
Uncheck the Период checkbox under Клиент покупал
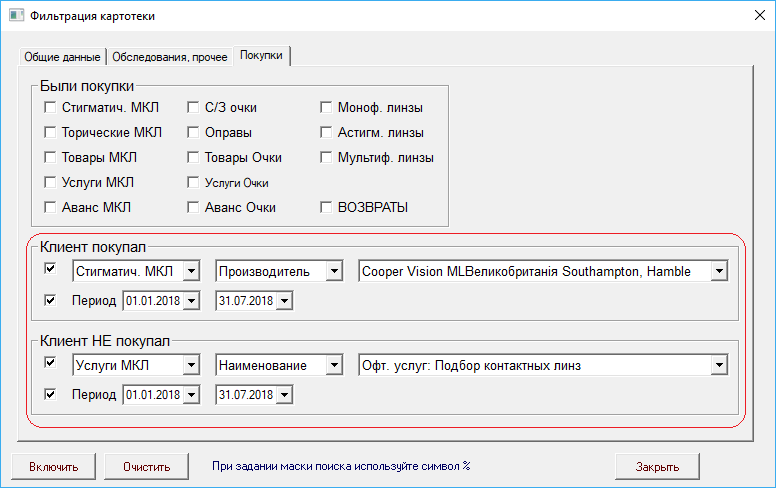pyautogui.click(x=50, y=300)
